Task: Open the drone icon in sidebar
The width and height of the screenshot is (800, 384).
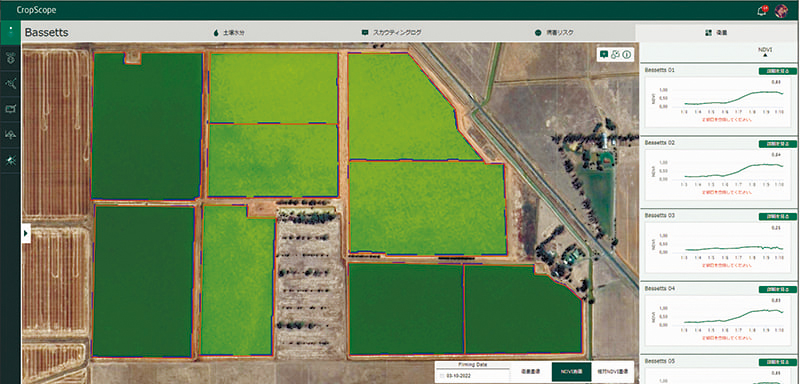Action: pyautogui.click(x=10, y=57)
